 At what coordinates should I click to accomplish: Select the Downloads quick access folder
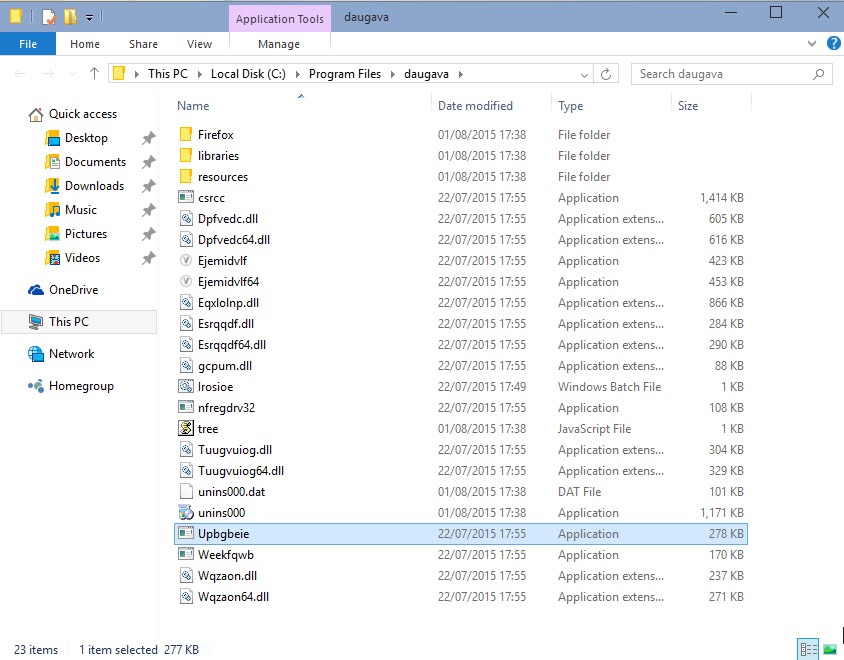tap(94, 186)
